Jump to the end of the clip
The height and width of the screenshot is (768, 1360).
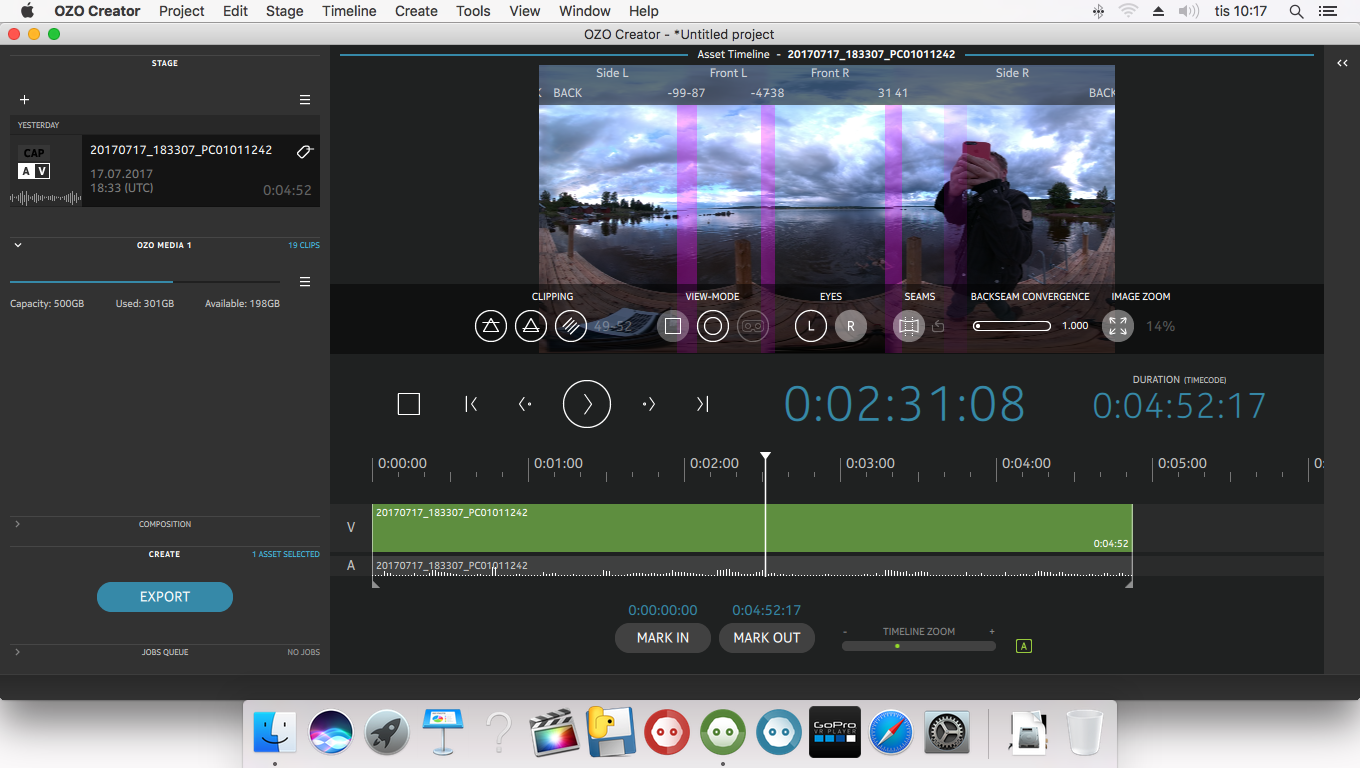pyautogui.click(x=702, y=404)
